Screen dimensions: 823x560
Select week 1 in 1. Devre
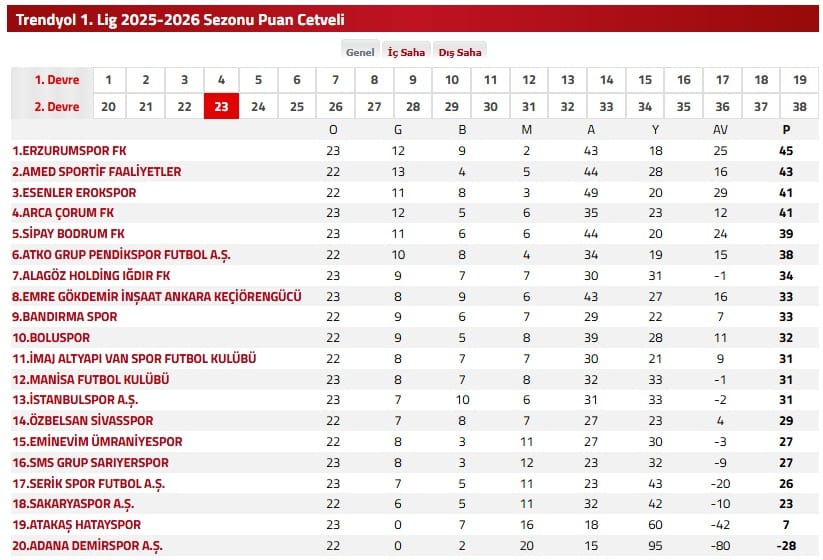[107, 80]
